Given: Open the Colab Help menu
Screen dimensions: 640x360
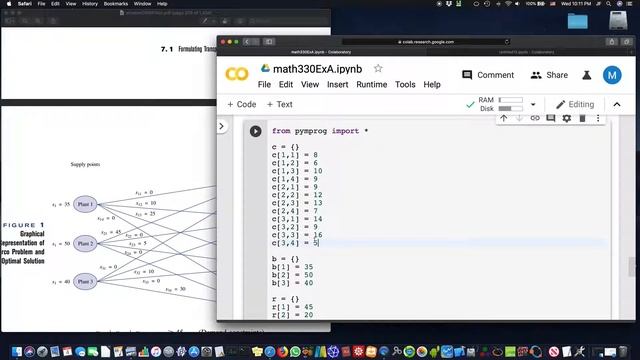Looking at the screenshot, I should [x=432, y=84].
